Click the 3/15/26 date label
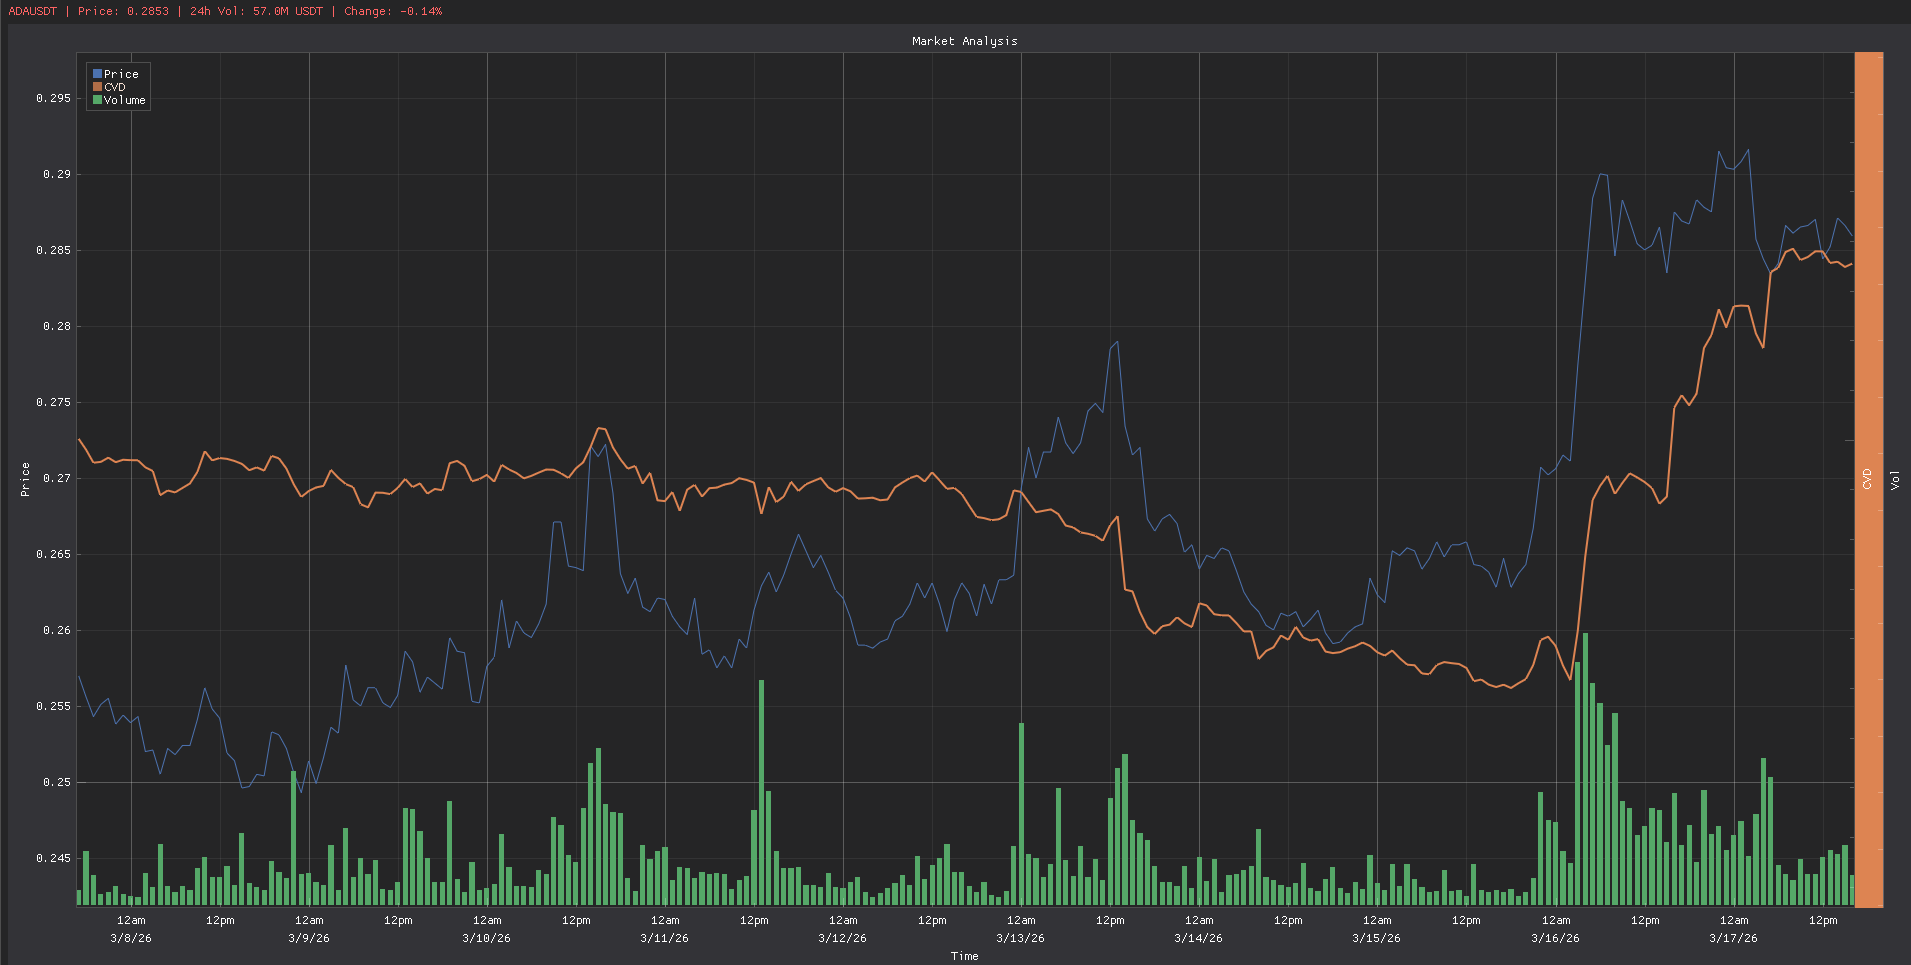 [x=1377, y=938]
